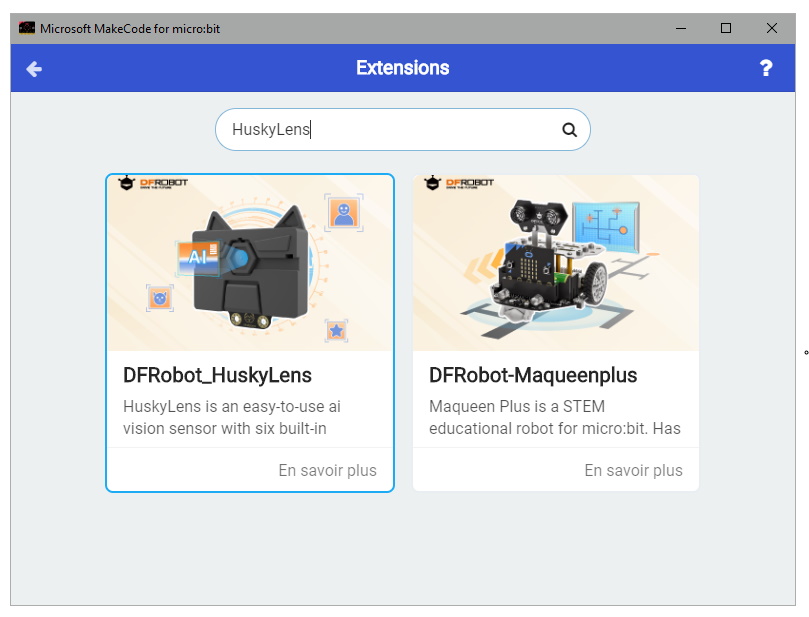Click the HuskyLens camera product image

click(x=248, y=262)
